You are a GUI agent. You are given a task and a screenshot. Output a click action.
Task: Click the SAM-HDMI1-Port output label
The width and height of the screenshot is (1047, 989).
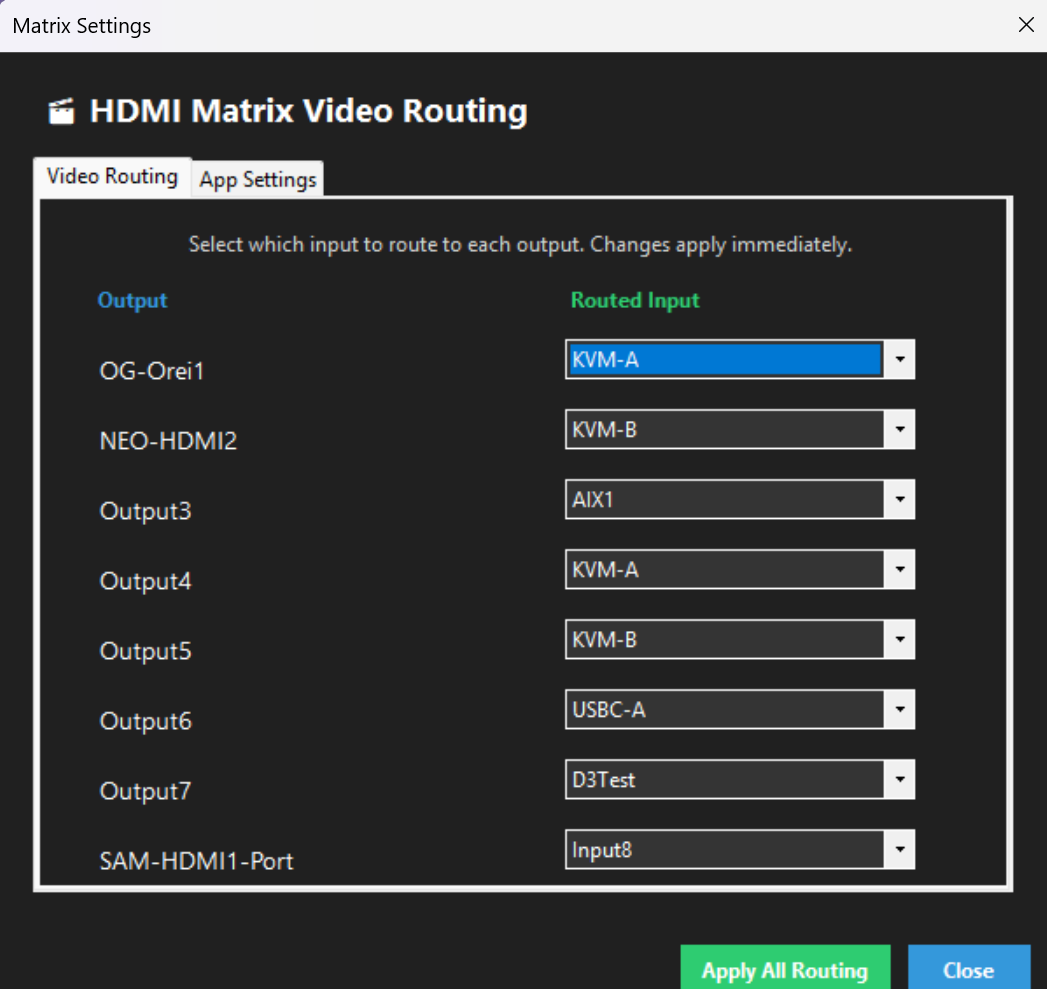[x=196, y=861]
